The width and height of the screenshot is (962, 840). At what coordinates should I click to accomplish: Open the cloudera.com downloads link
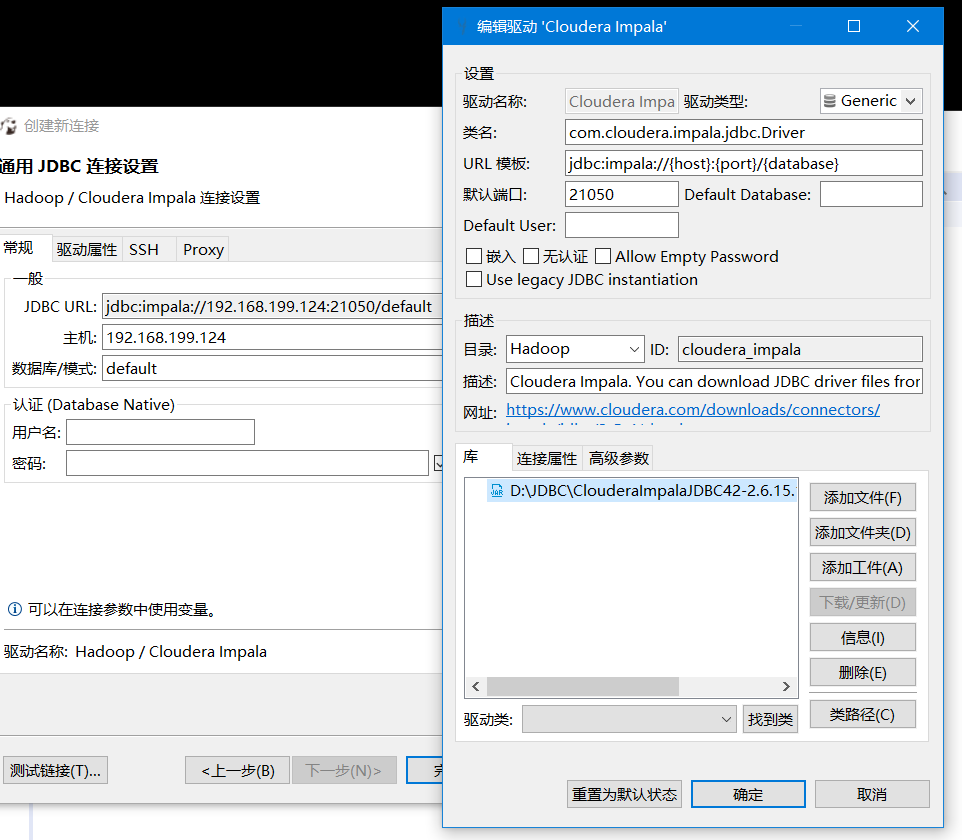(692, 409)
